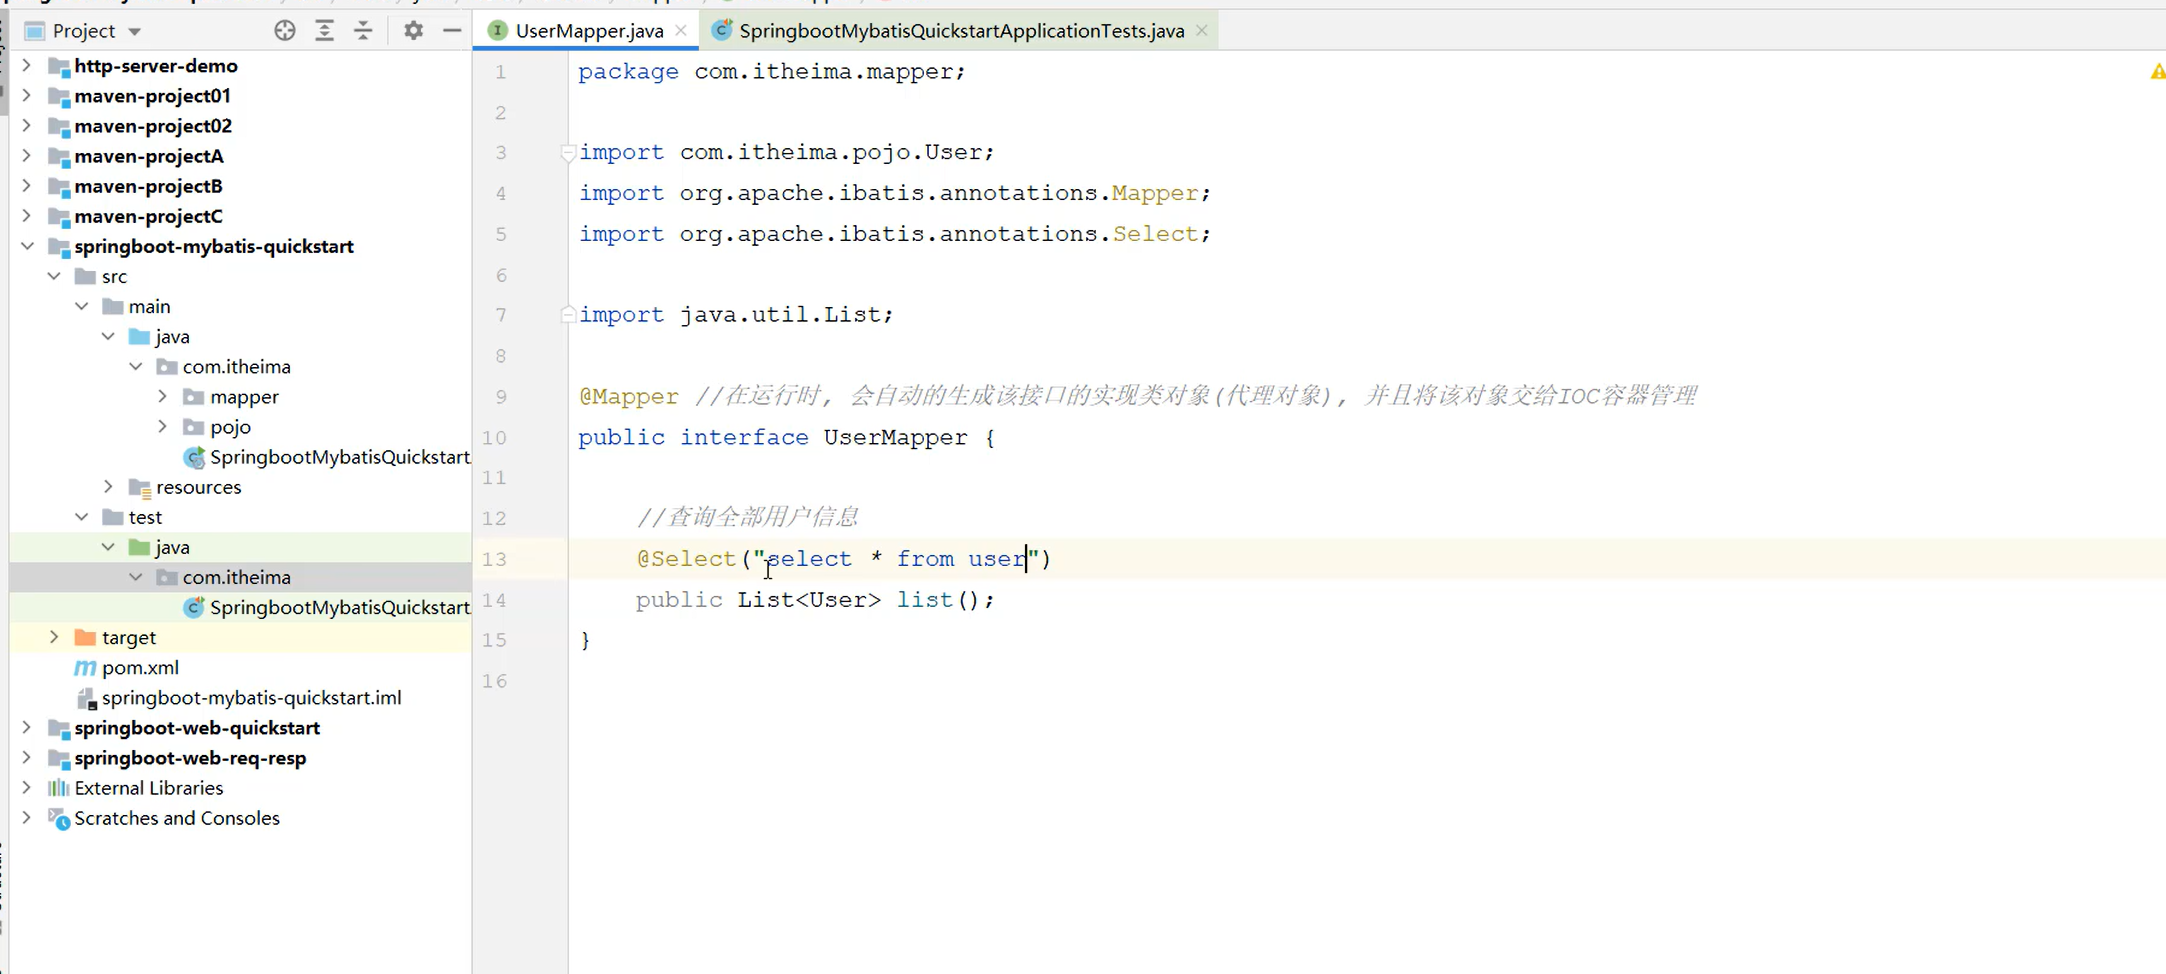Click the Expand All icon in Project toolbar
Image resolution: width=2166 pixels, height=974 pixels.
click(324, 30)
